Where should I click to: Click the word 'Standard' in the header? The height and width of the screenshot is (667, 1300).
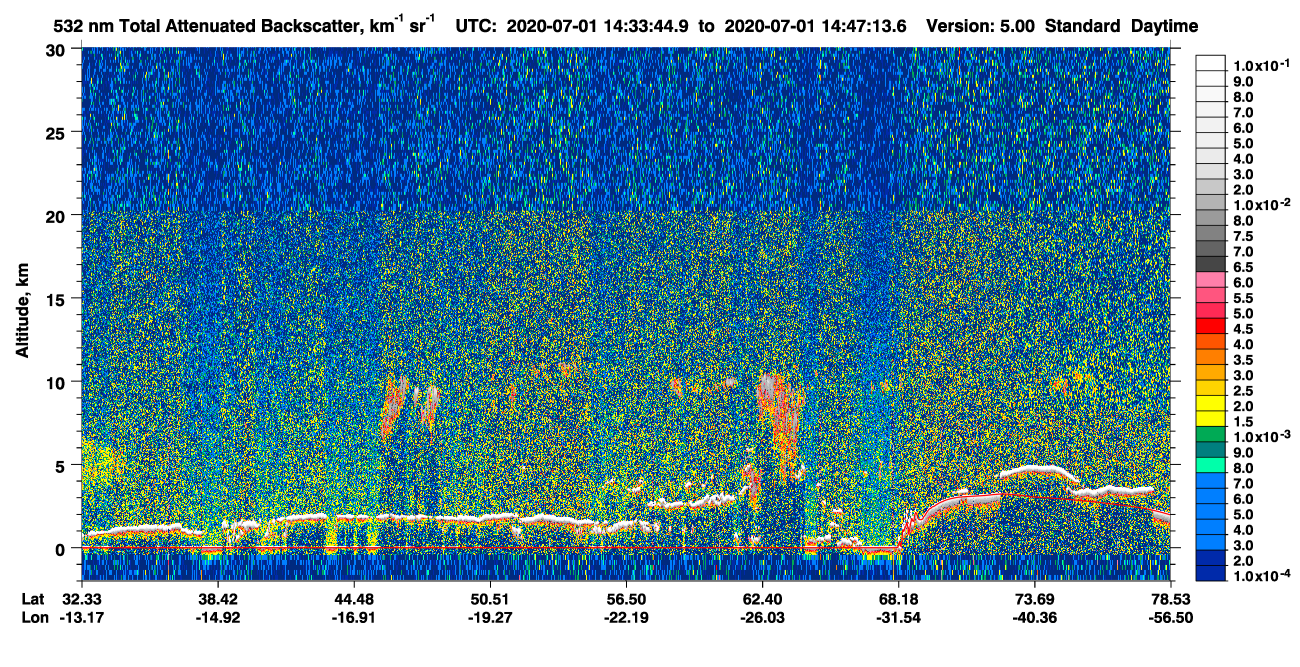[1084, 26]
